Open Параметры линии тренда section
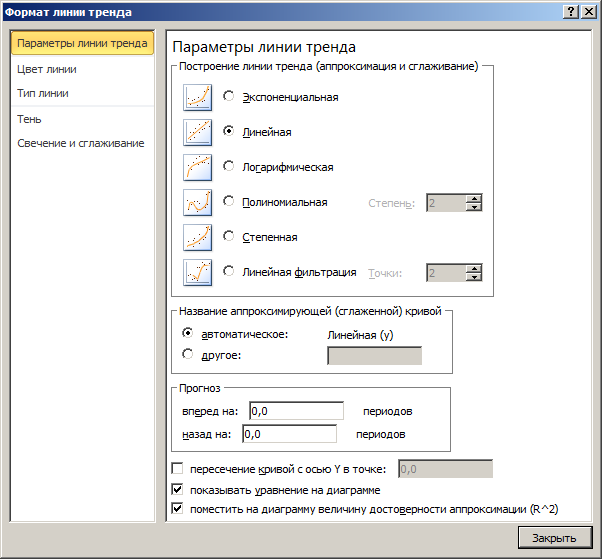Viewport: 602px width, 559px height. click(83, 43)
